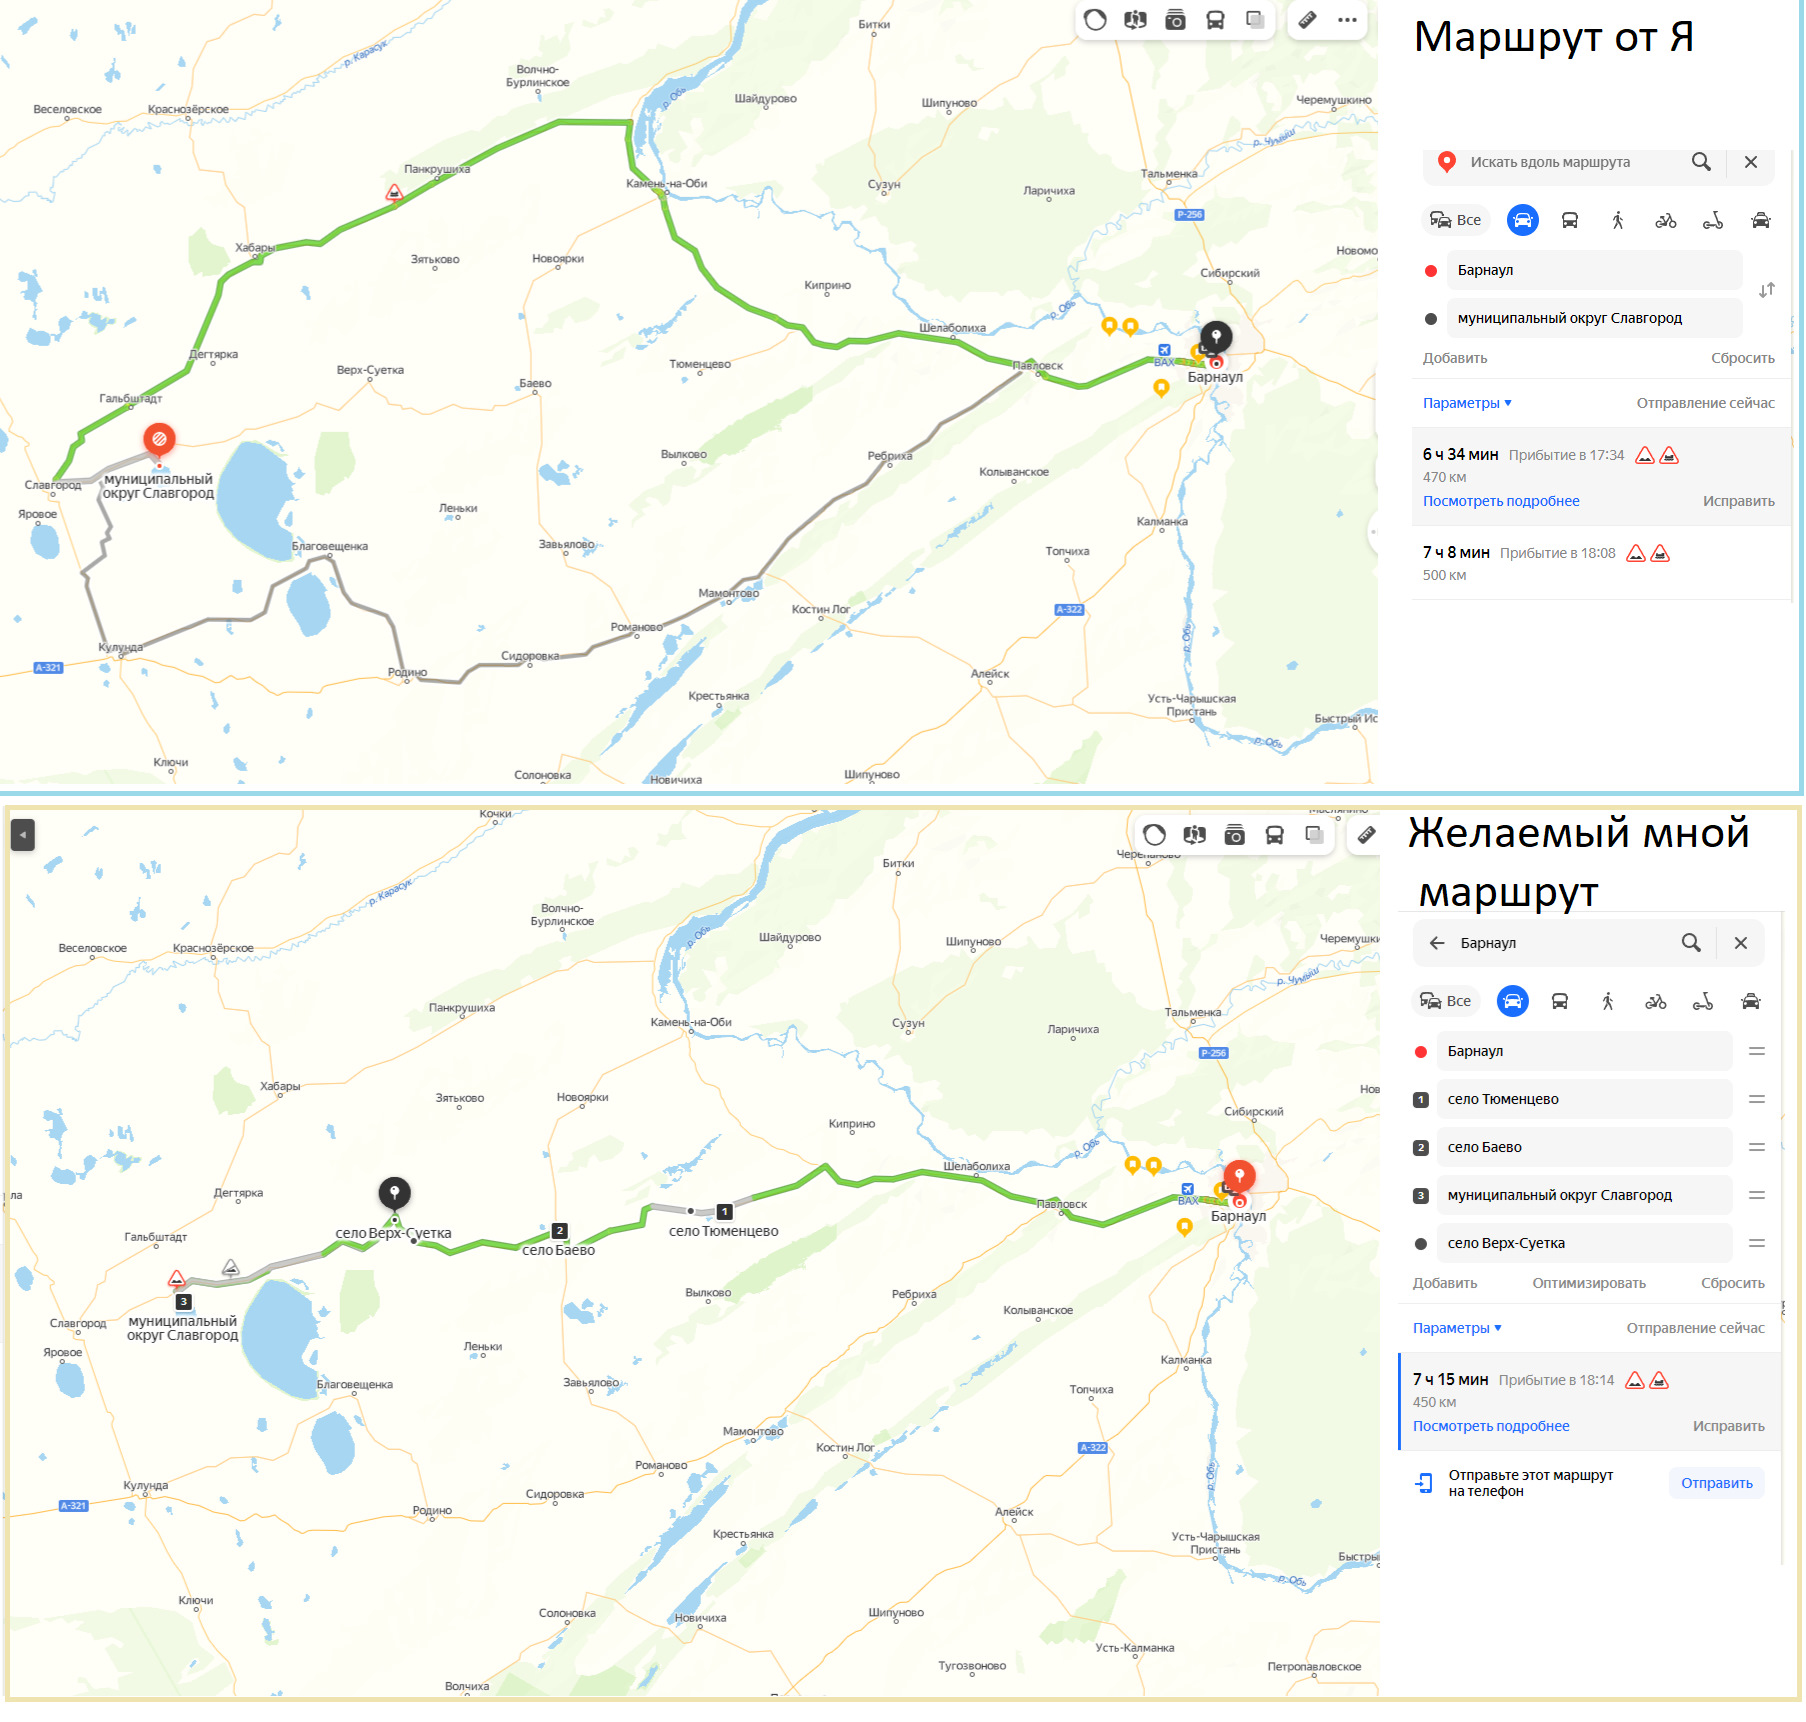Show public transport icon in top map toolbar
The width and height of the screenshot is (1806, 1722).
point(1215,20)
